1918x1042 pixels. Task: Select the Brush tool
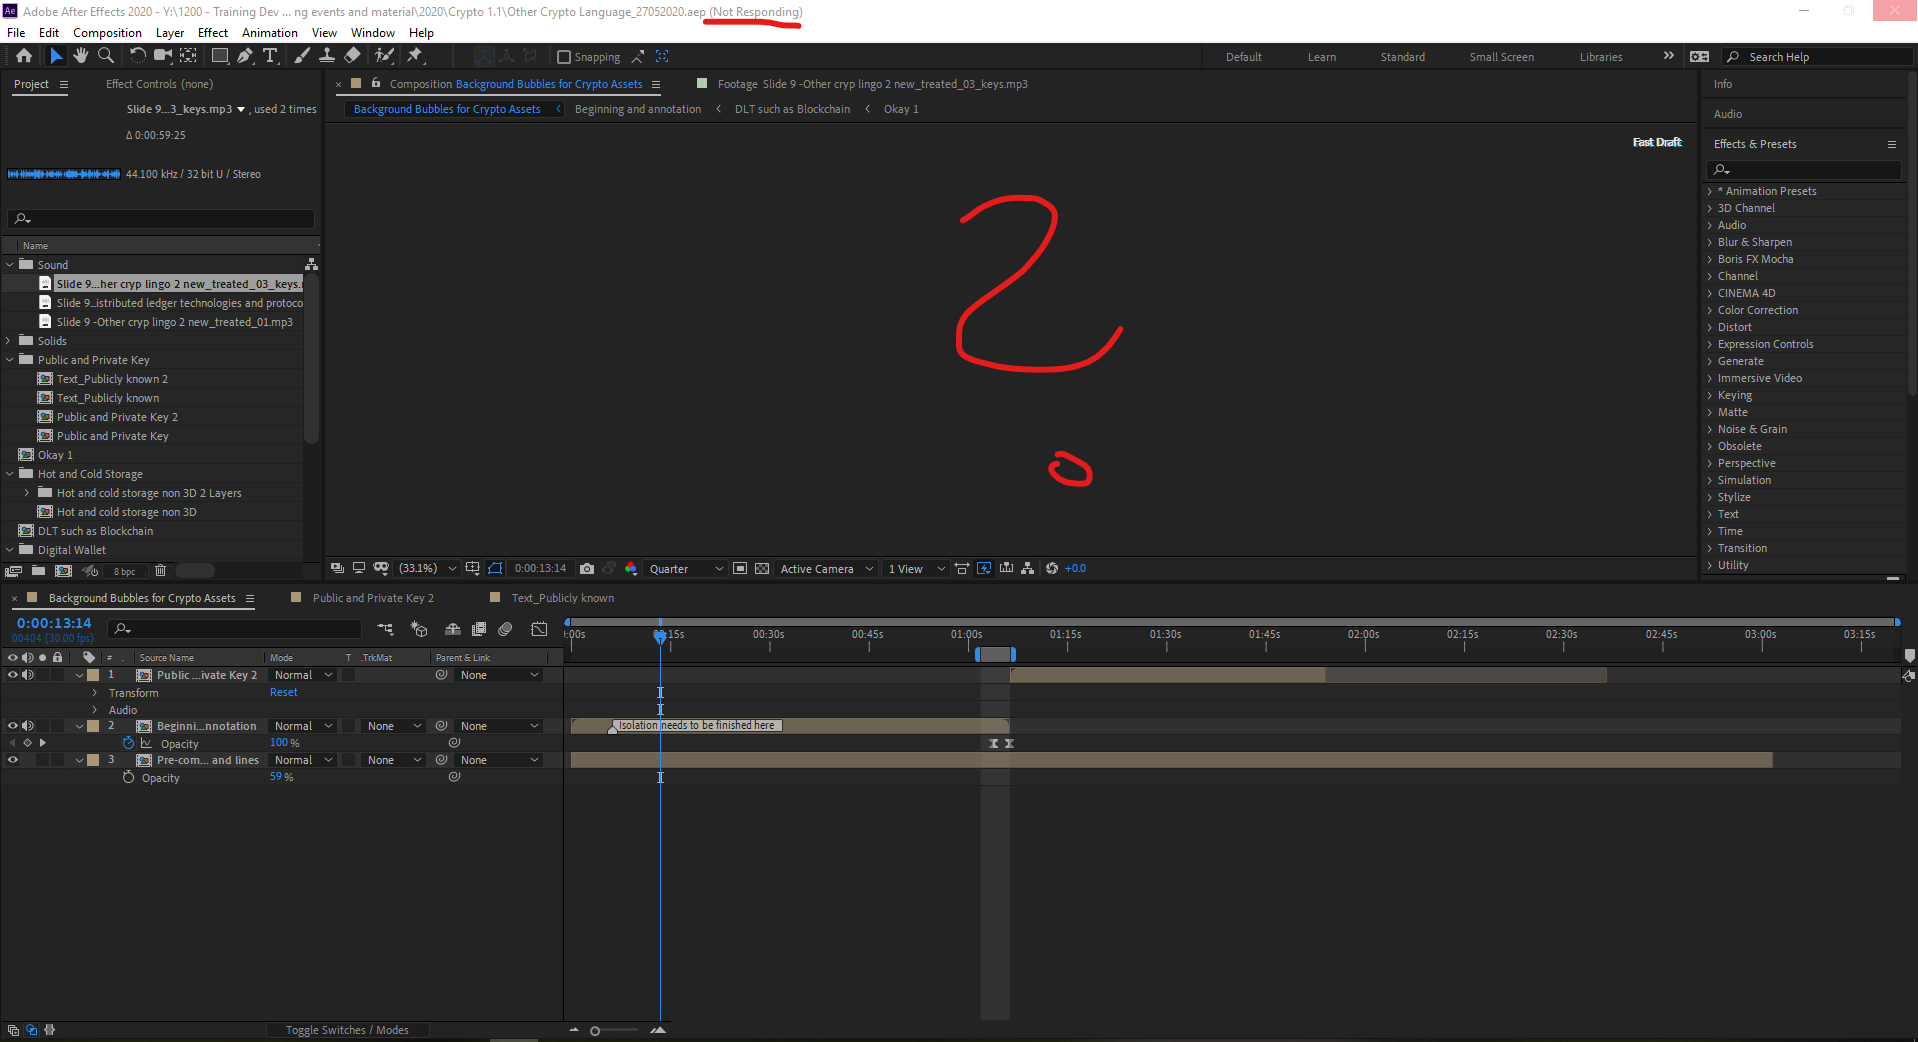[x=301, y=56]
